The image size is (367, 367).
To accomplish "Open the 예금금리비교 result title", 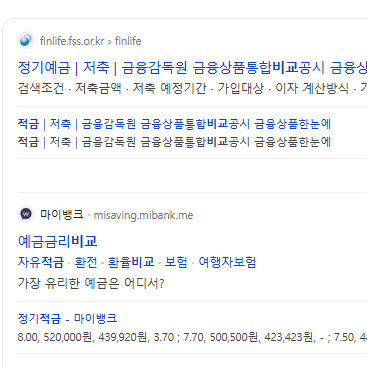I will click(57, 241).
